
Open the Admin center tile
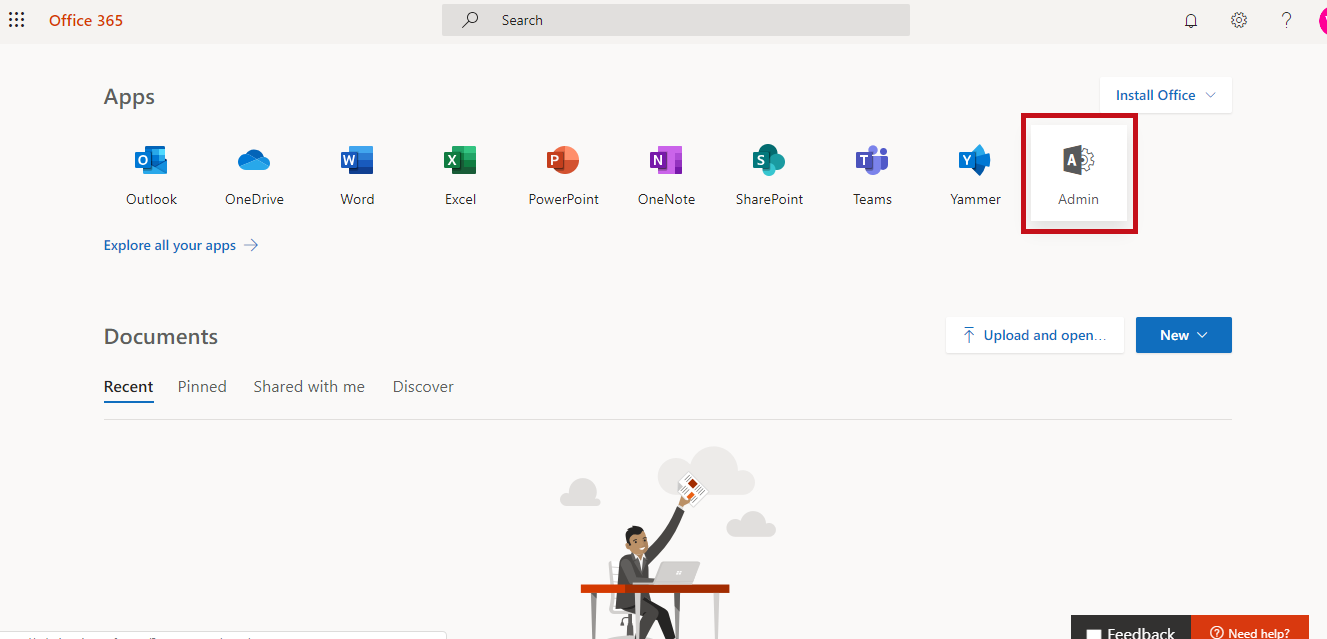1078,174
